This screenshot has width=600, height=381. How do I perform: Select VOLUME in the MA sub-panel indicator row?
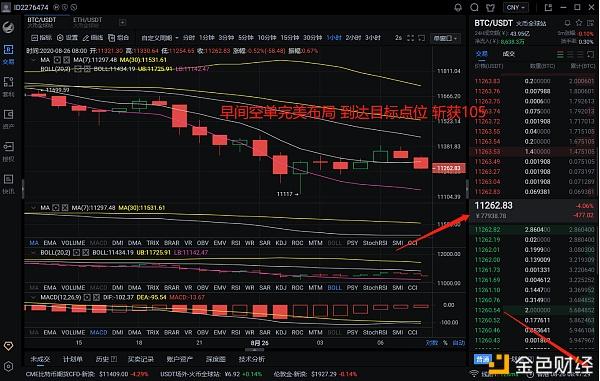pos(73,243)
